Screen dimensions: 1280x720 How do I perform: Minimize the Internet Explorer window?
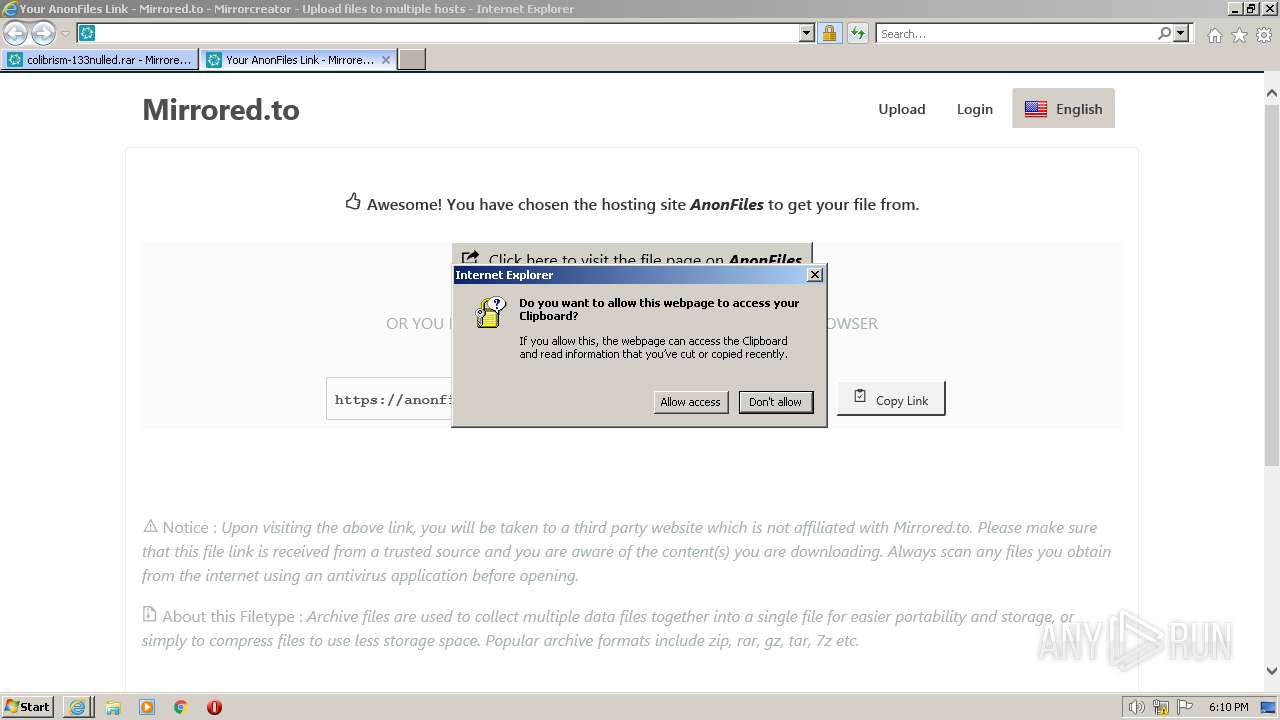tap(1236, 8)
